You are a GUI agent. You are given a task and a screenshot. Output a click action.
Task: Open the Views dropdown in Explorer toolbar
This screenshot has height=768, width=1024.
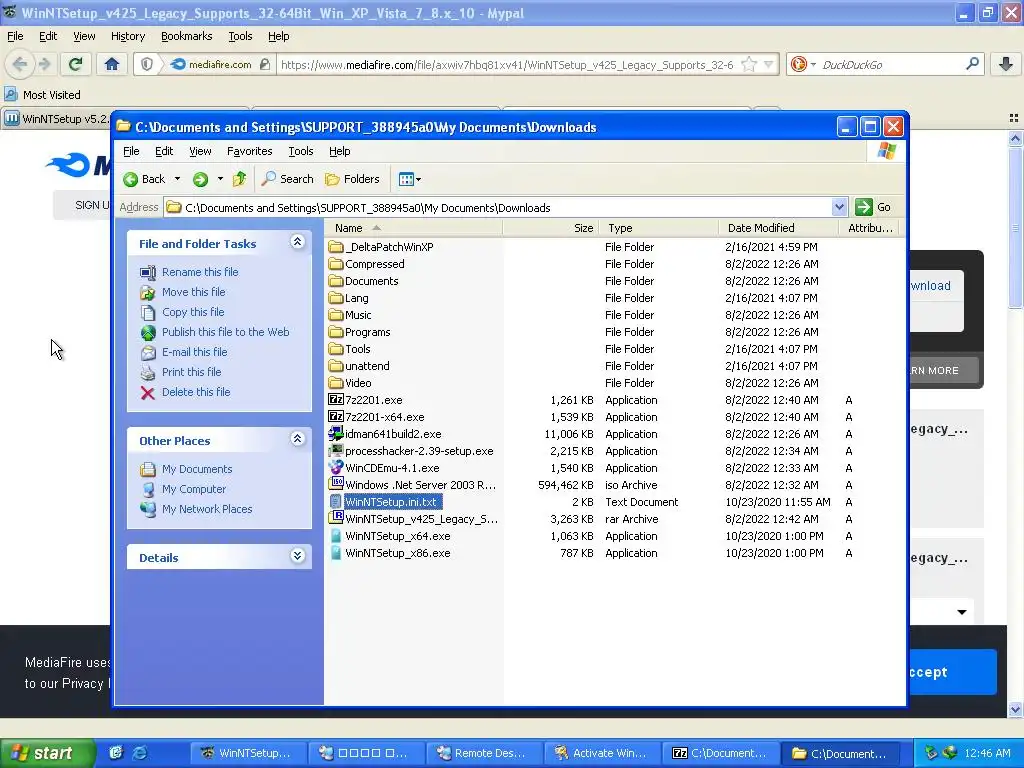[x=409, y=179]
